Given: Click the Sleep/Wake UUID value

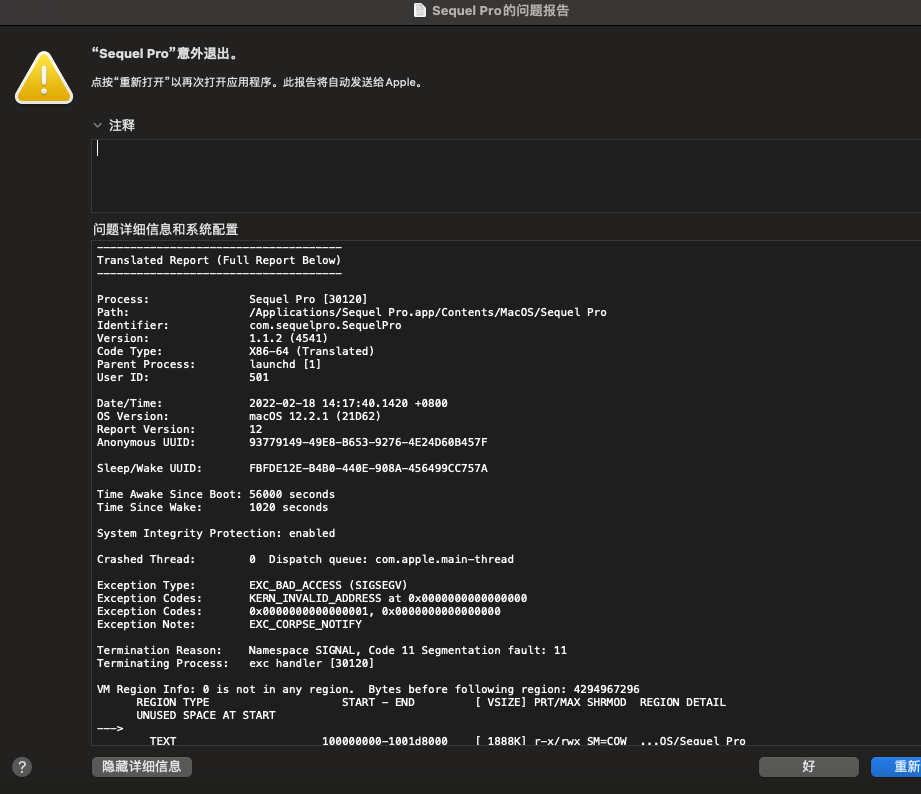Looking at the screenshot, I should click(368, 468).
